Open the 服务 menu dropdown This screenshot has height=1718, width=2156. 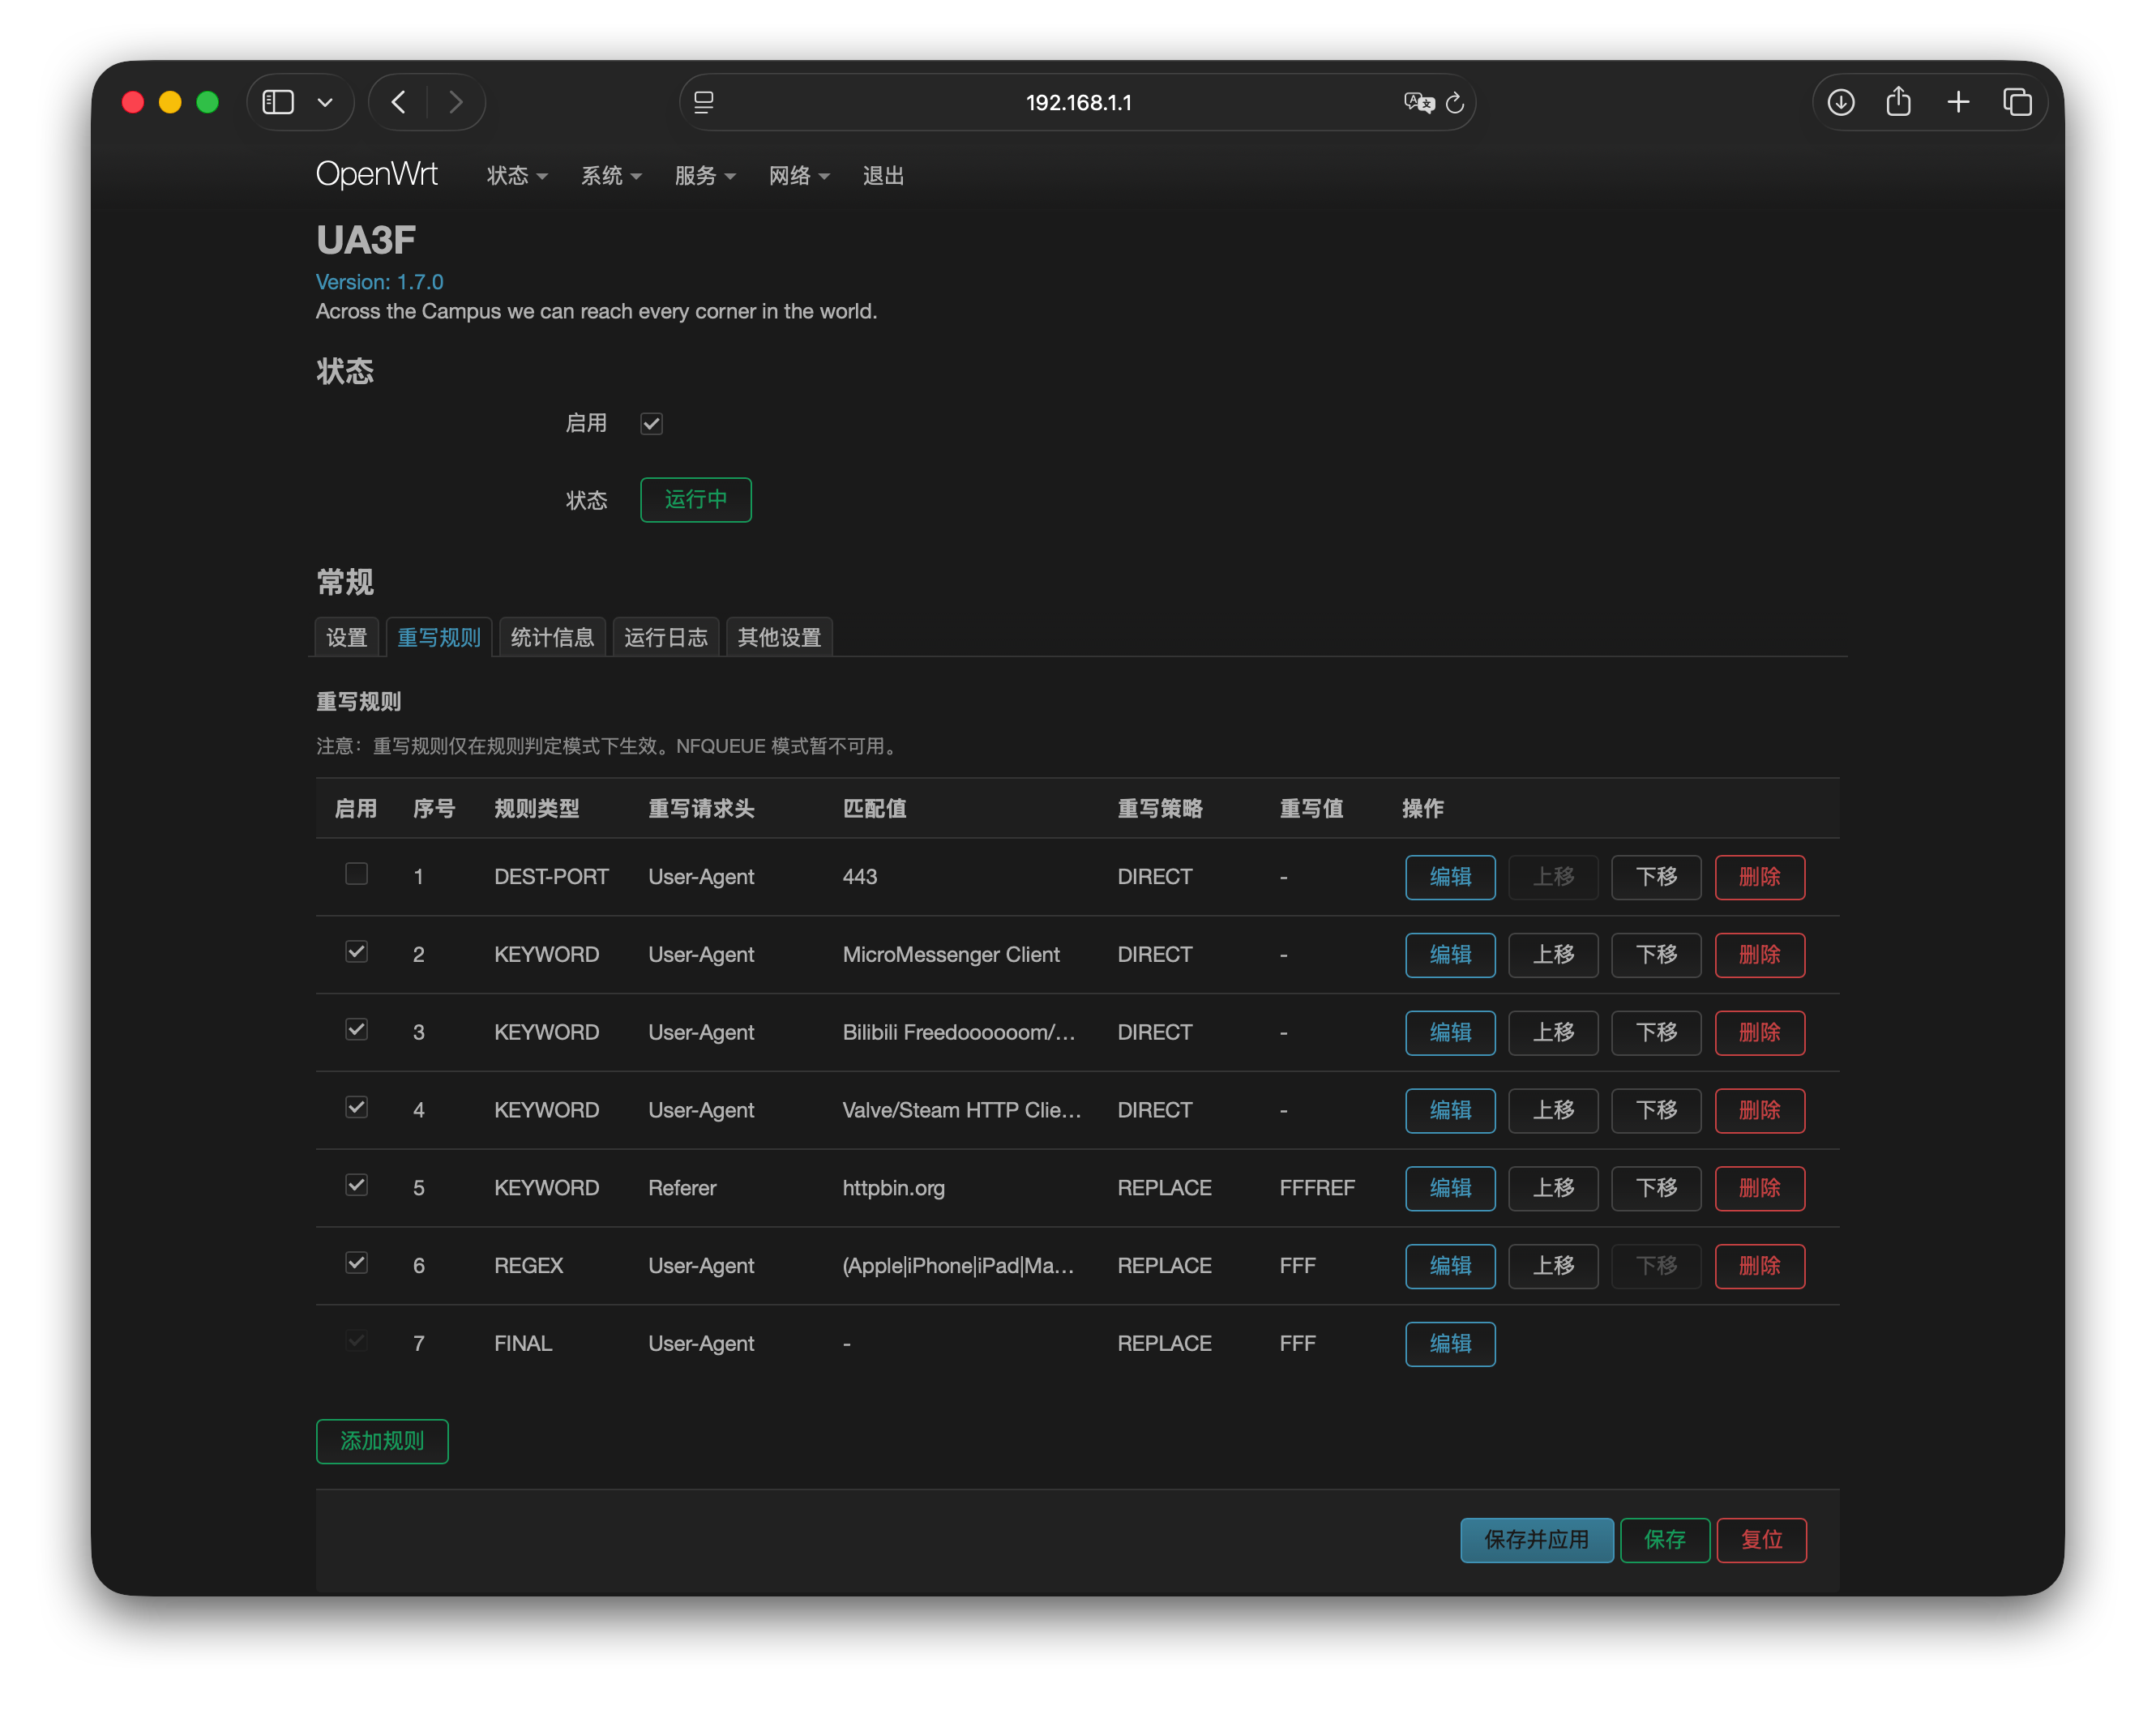(x=704, y=176)
